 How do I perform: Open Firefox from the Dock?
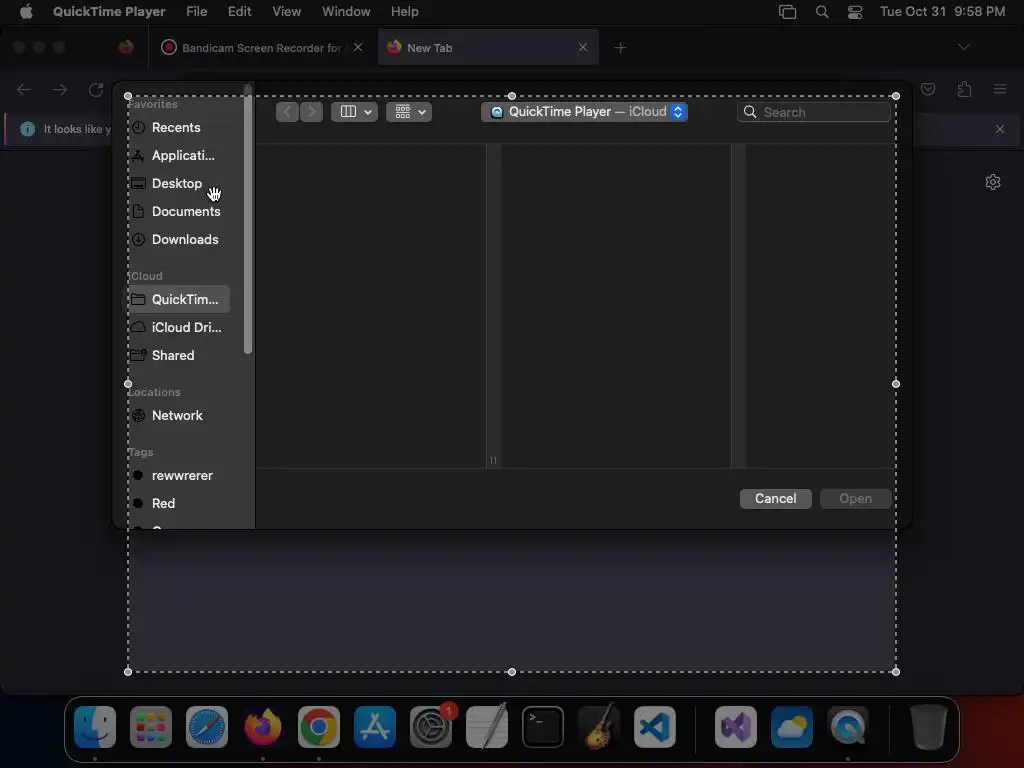point(263,727)
